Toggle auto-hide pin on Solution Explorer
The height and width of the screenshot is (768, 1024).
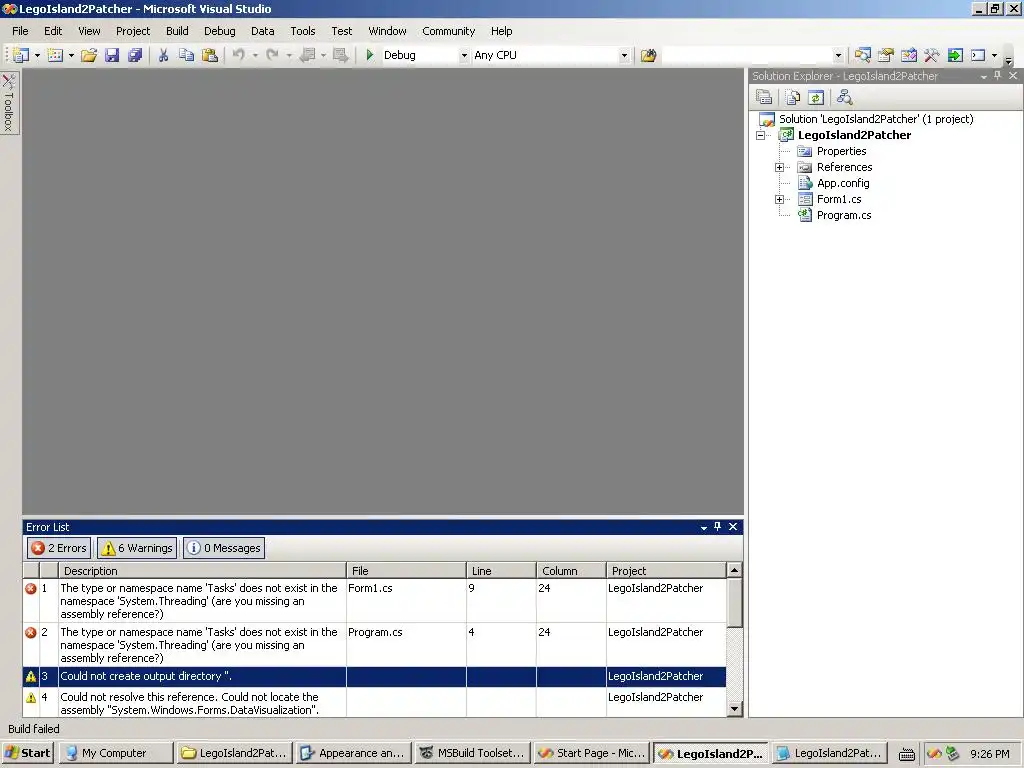pos(997,76)
